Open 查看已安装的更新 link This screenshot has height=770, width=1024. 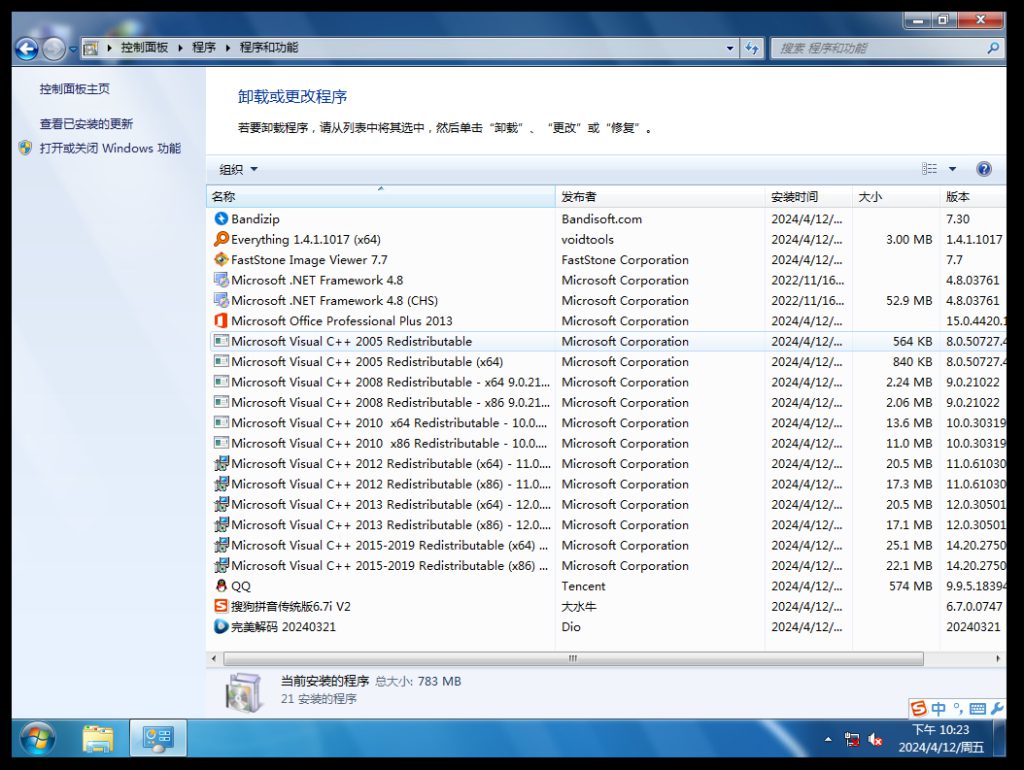(86, 124)
